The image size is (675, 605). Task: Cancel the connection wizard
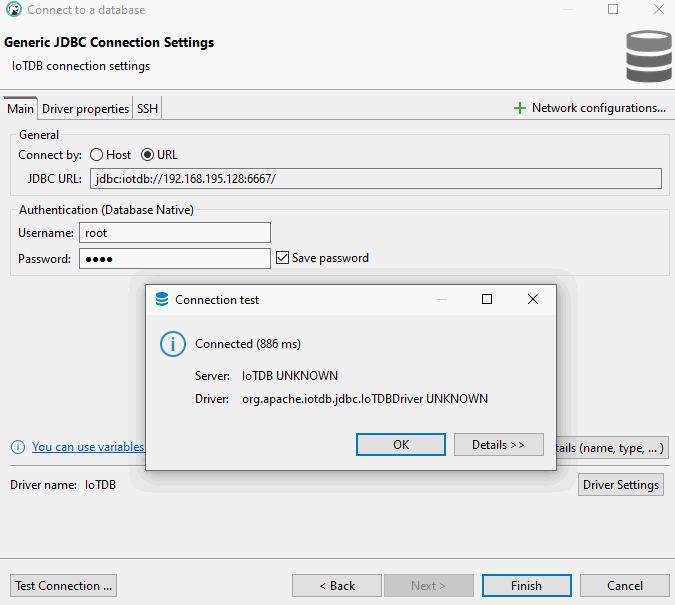pos(625,586)
